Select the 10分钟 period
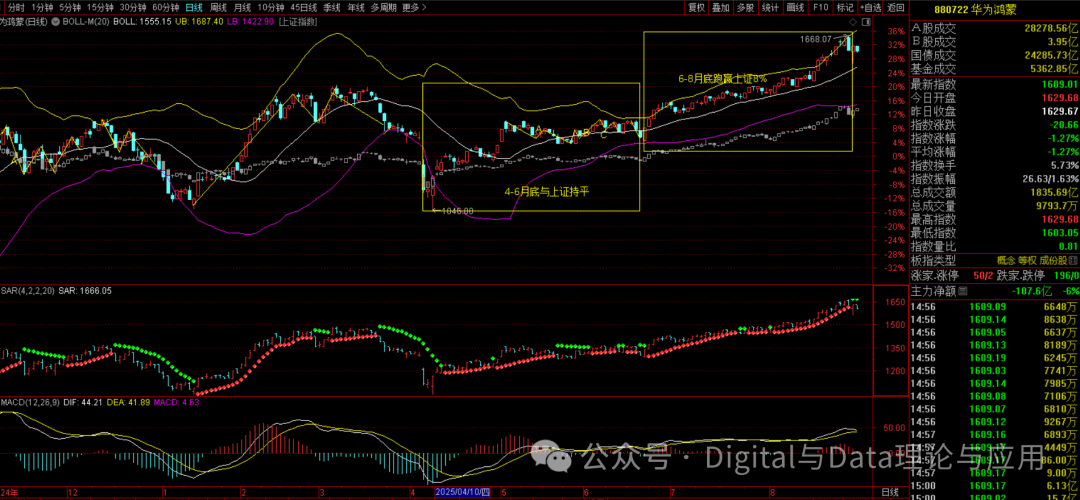This screenshot has width=1080, height=500. [x=271, y=8]
